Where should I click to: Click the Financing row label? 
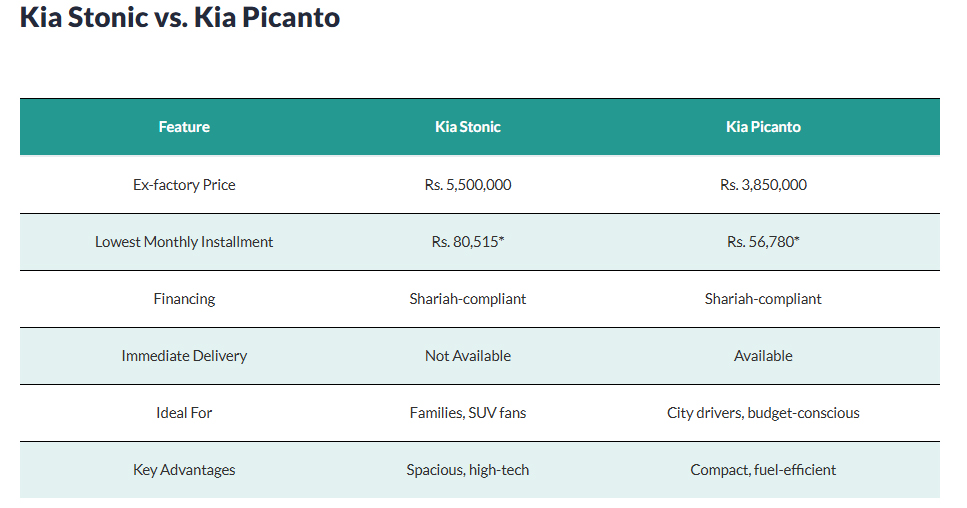click(184, 299)
